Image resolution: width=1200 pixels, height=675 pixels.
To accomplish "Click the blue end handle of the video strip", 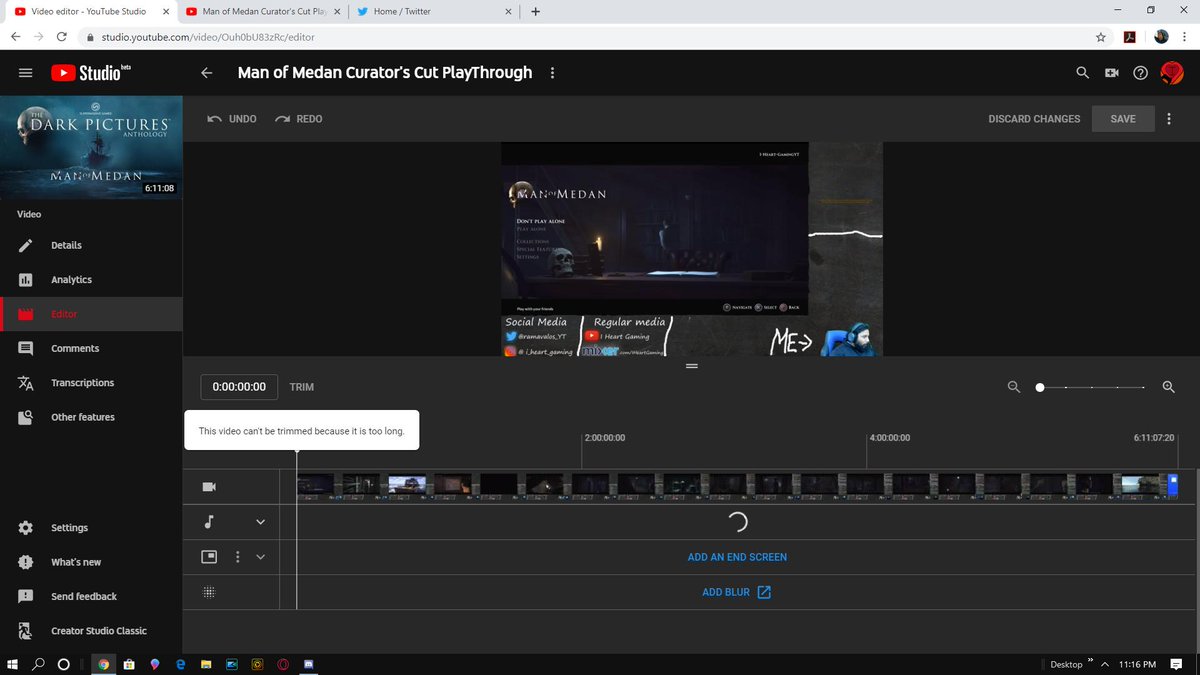I will [1174, 485].
